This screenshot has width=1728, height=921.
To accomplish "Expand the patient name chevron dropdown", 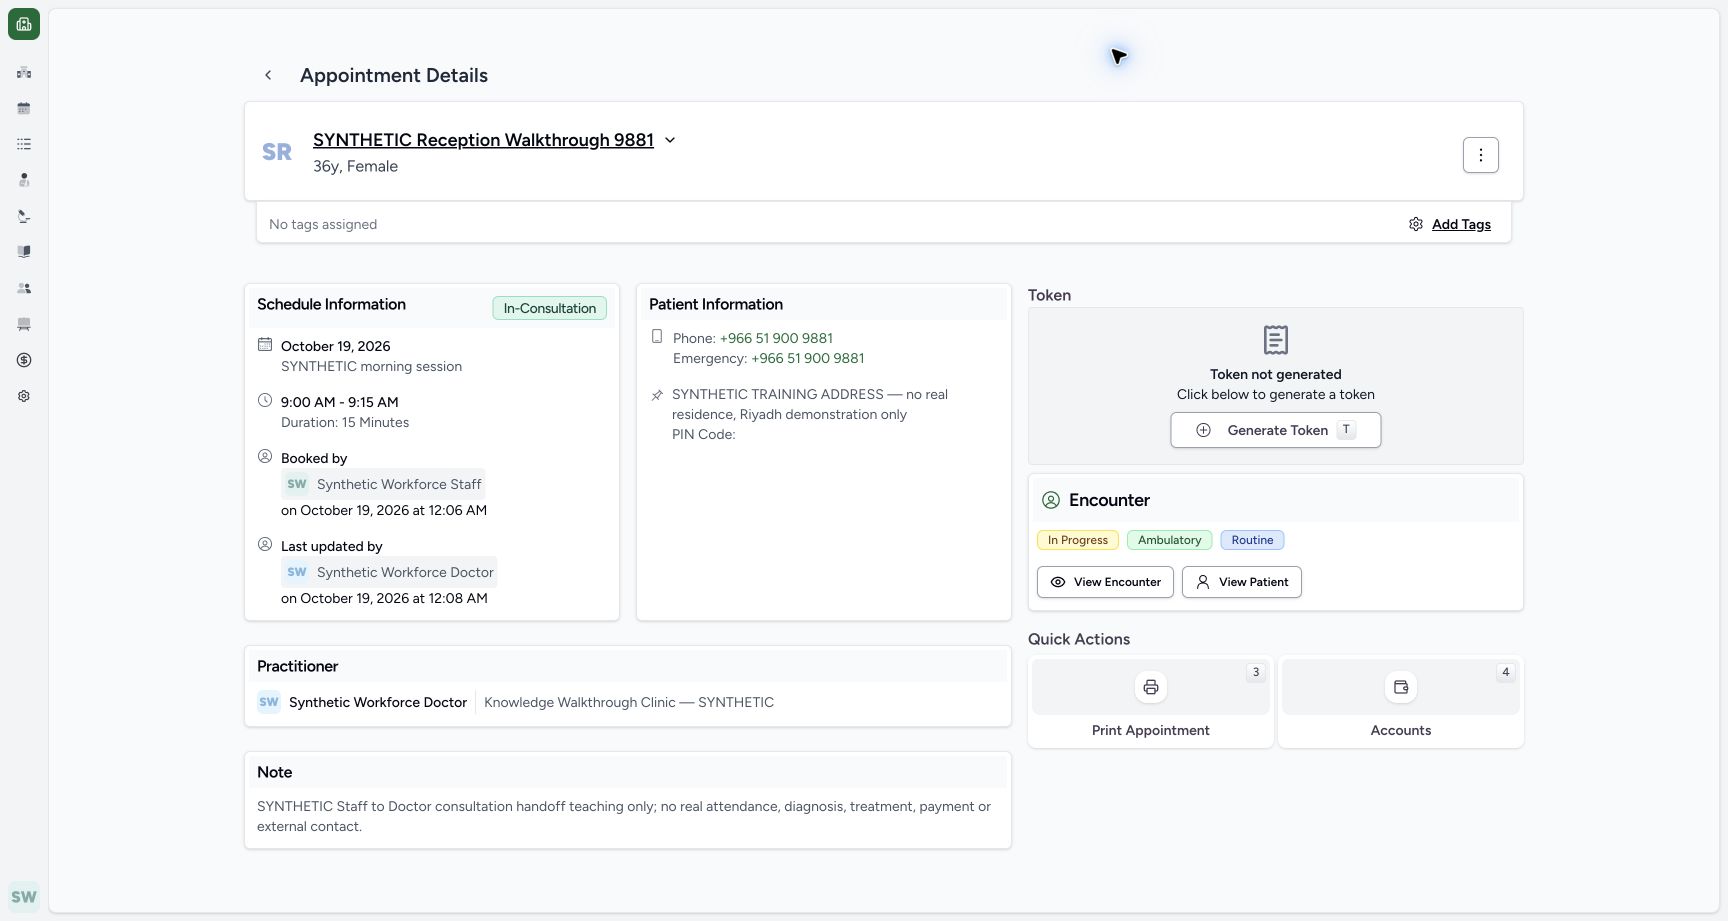I will pyautogui.click(x=670, y=140).
